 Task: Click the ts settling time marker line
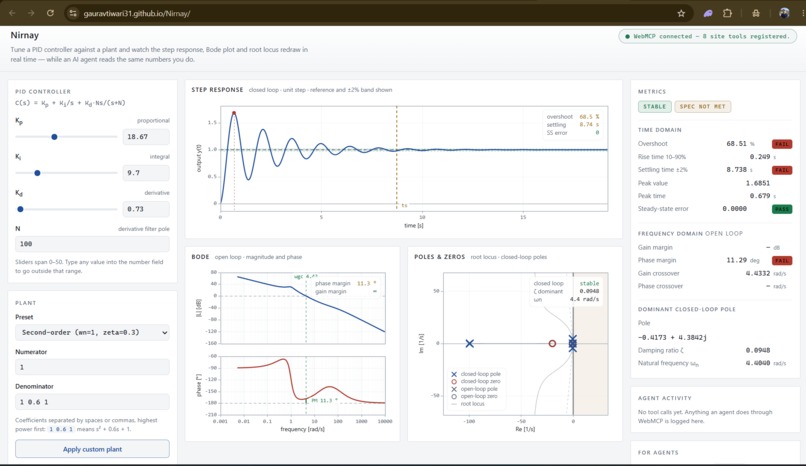coord(397,157)
